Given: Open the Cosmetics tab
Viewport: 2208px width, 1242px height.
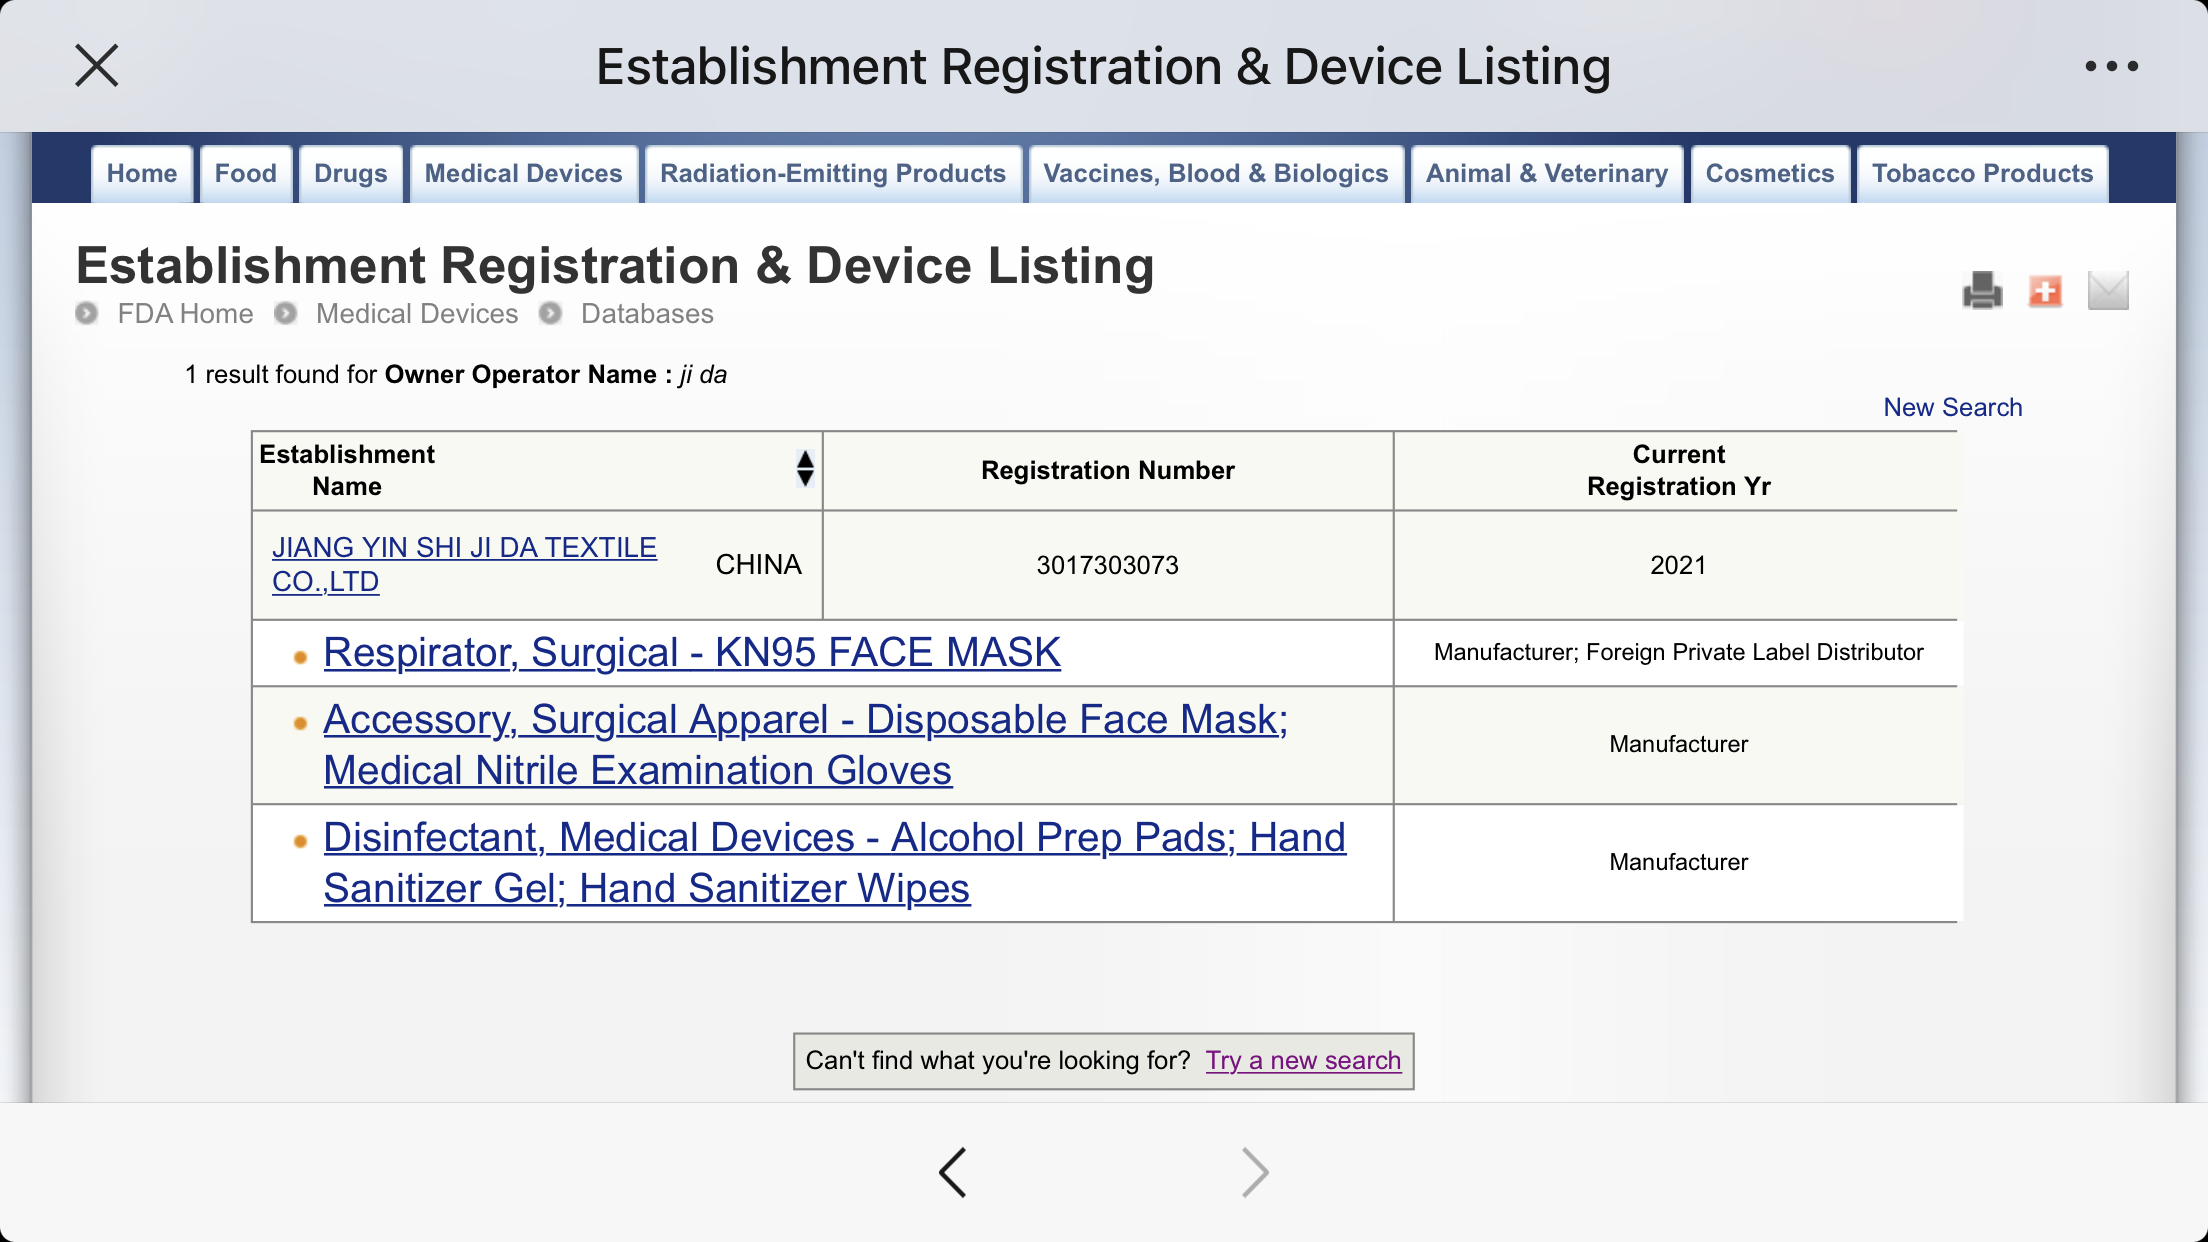Looking at the screenshot, I should [1770, 174].
